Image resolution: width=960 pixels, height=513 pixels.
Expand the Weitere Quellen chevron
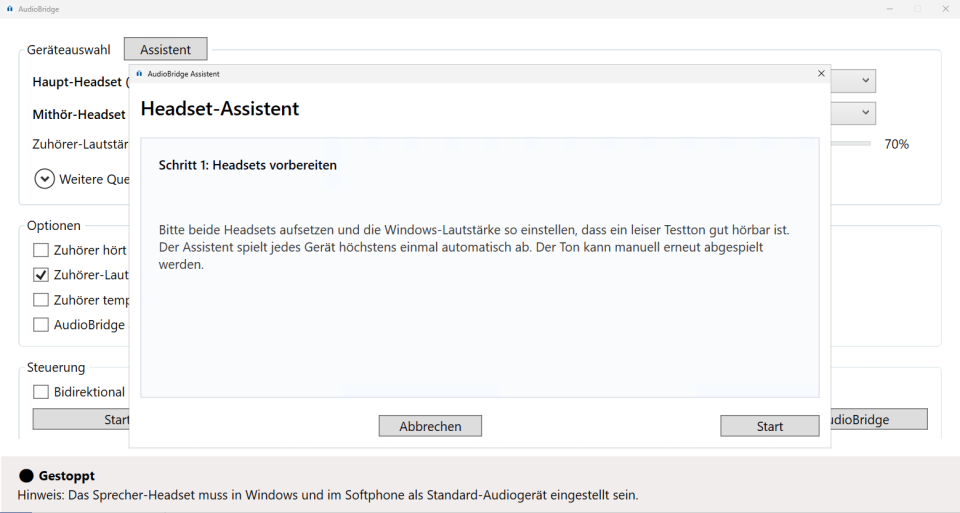pyautogui.click(x=44, y=179)
